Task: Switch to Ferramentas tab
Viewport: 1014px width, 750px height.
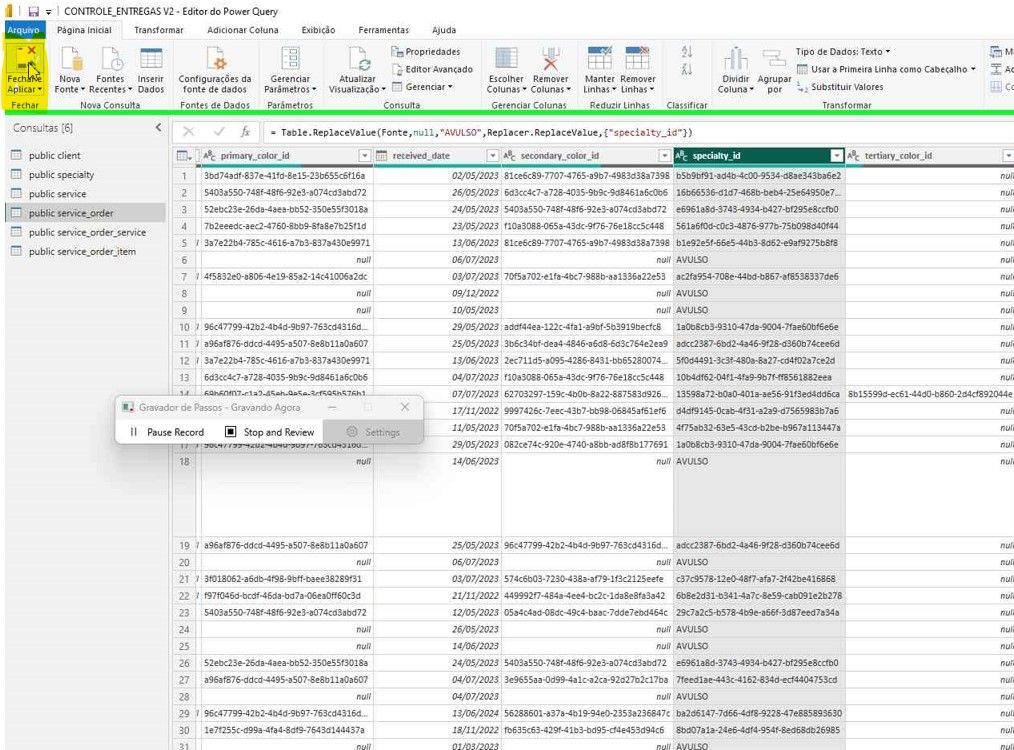Action: [x=383, y=30]
